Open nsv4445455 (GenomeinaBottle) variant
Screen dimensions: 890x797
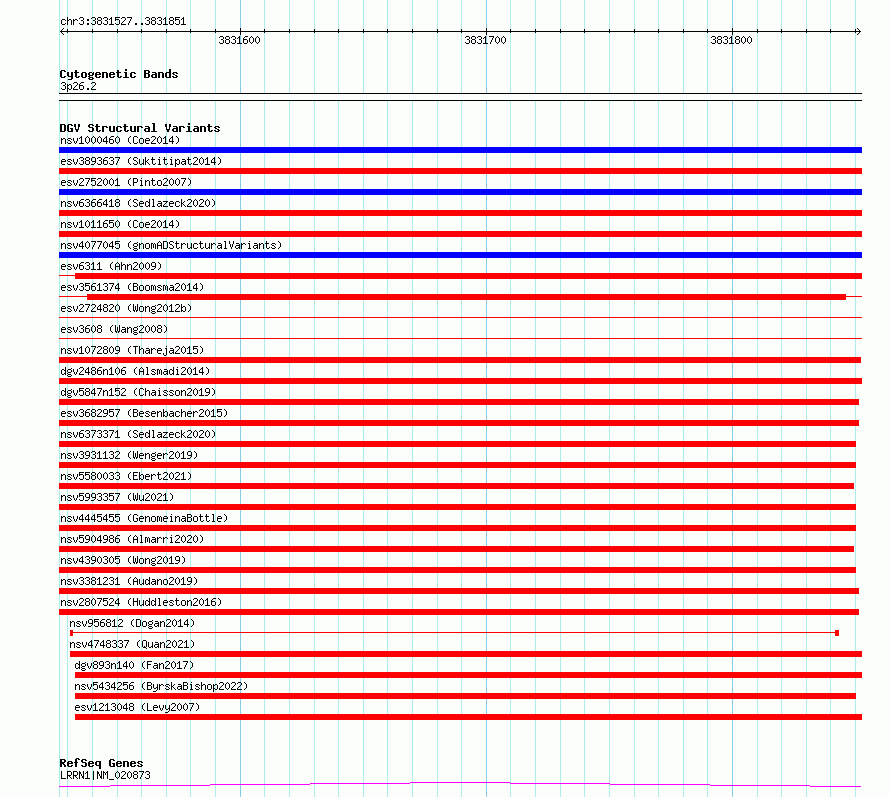click(144, 518)
